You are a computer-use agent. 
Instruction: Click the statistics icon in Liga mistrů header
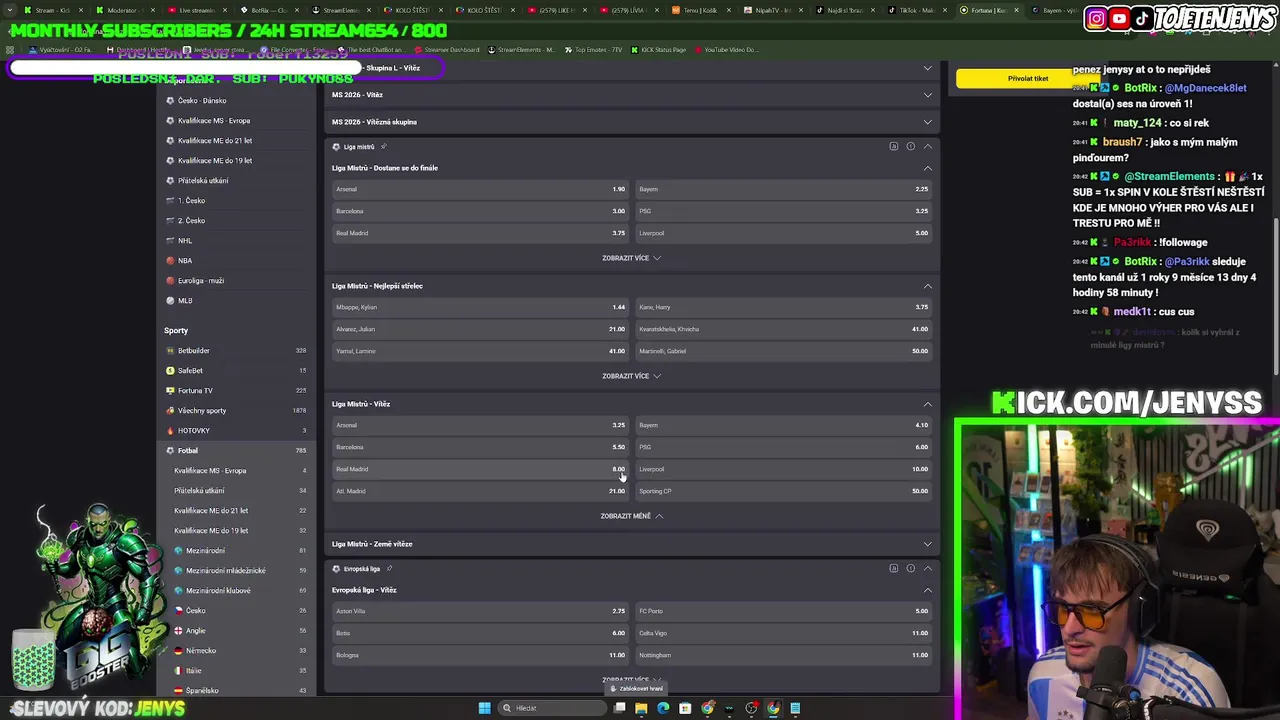pyautogui.click(x=893, y=147)
